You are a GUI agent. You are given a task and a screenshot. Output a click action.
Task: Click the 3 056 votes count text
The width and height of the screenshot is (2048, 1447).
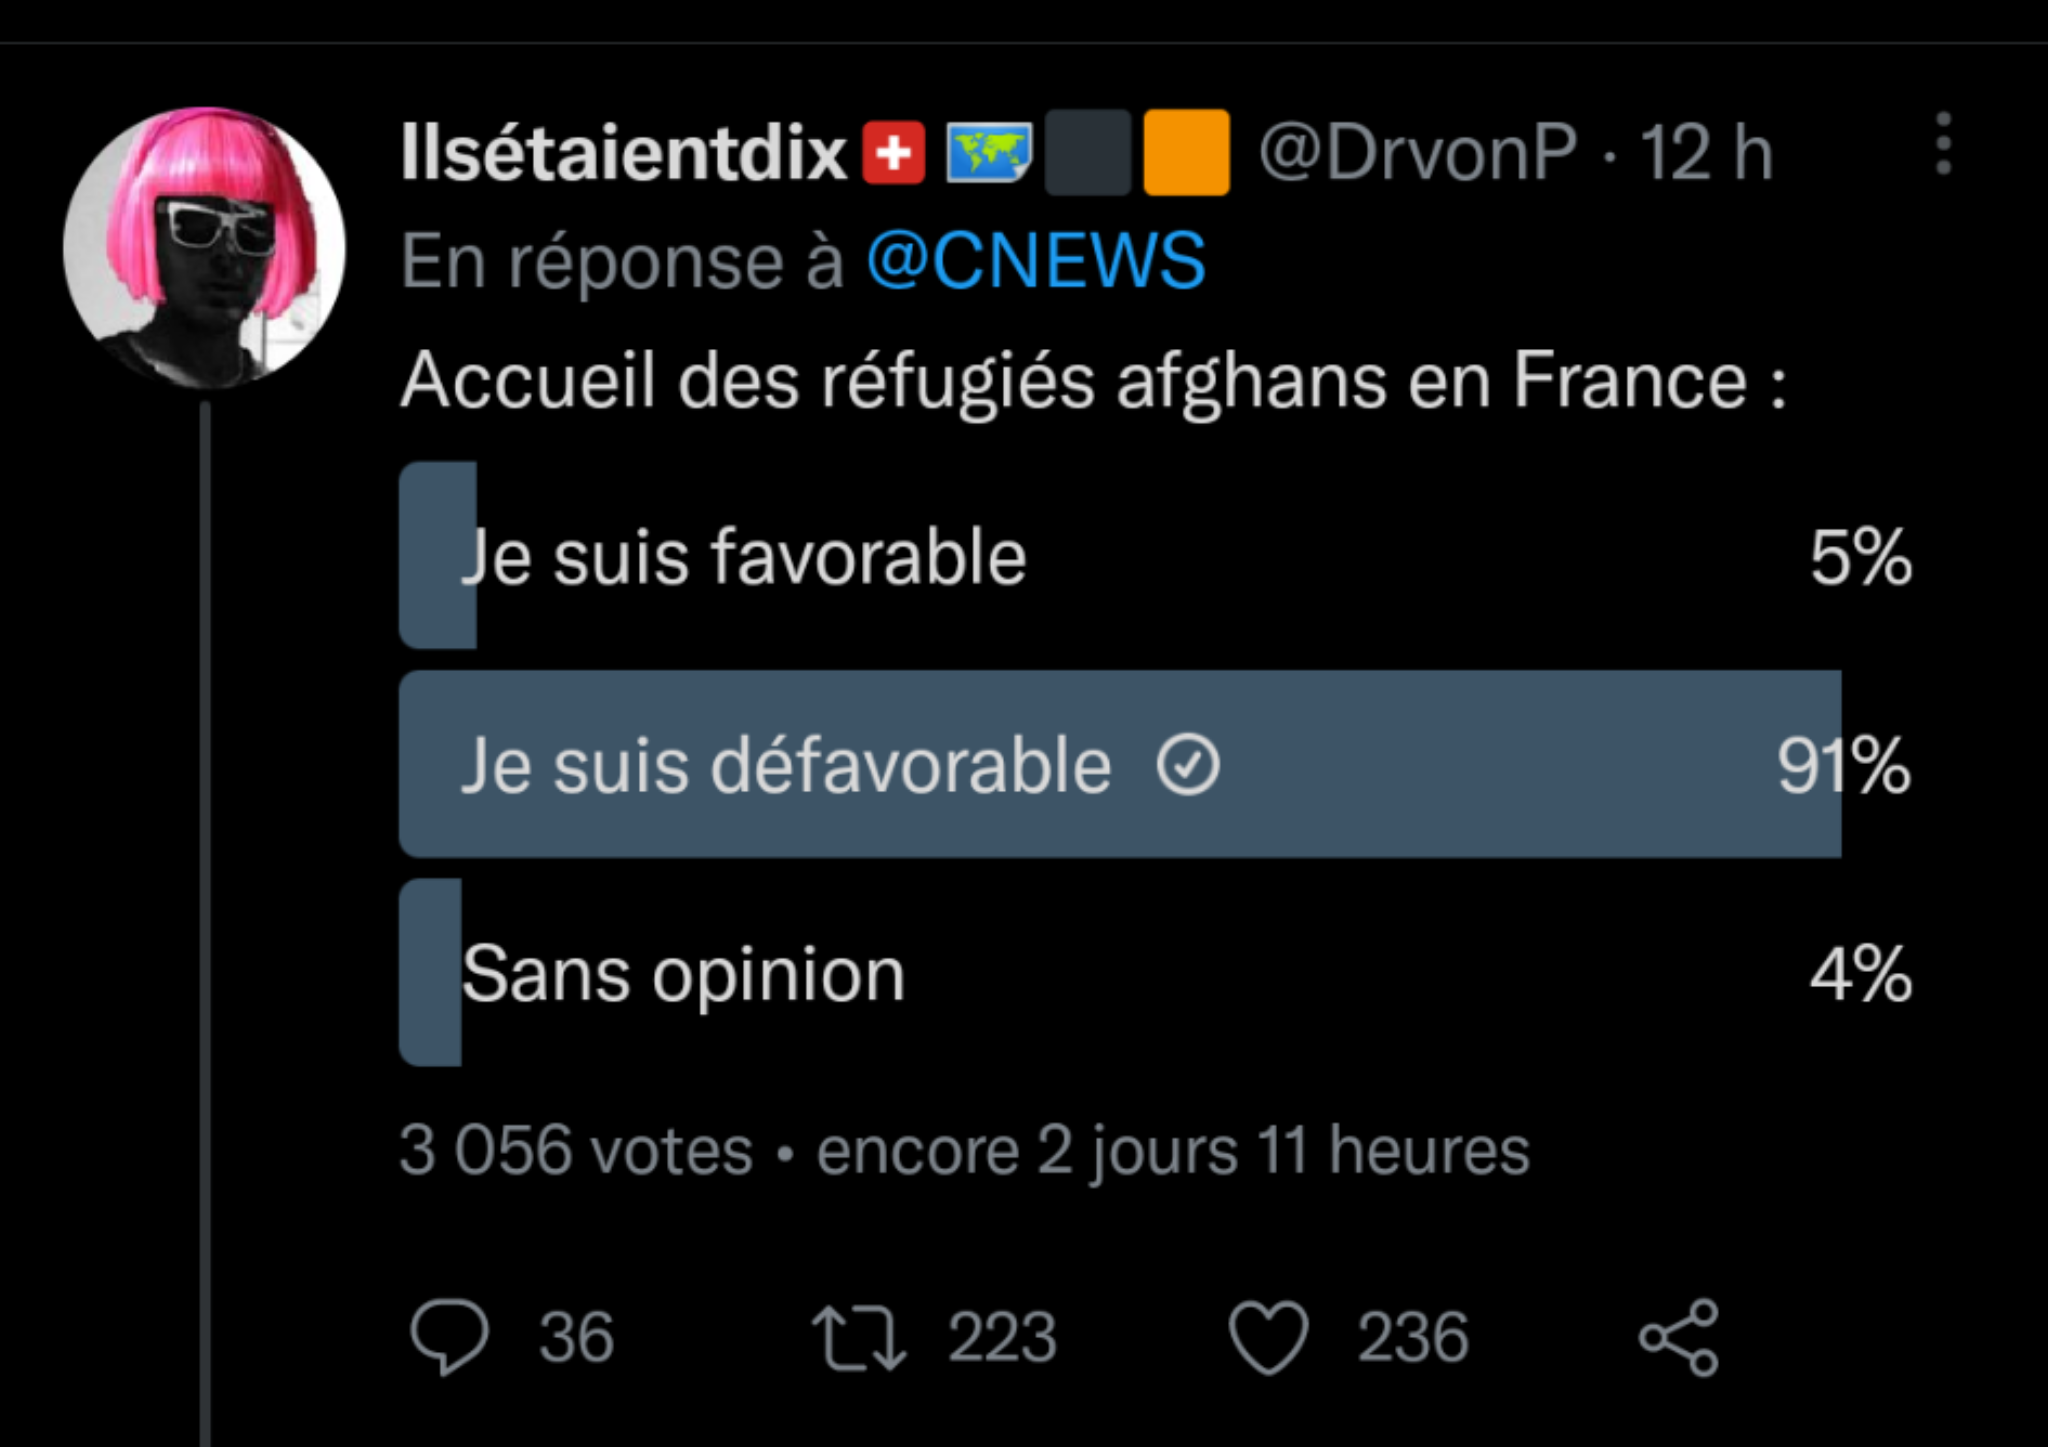pos(575,1150)
